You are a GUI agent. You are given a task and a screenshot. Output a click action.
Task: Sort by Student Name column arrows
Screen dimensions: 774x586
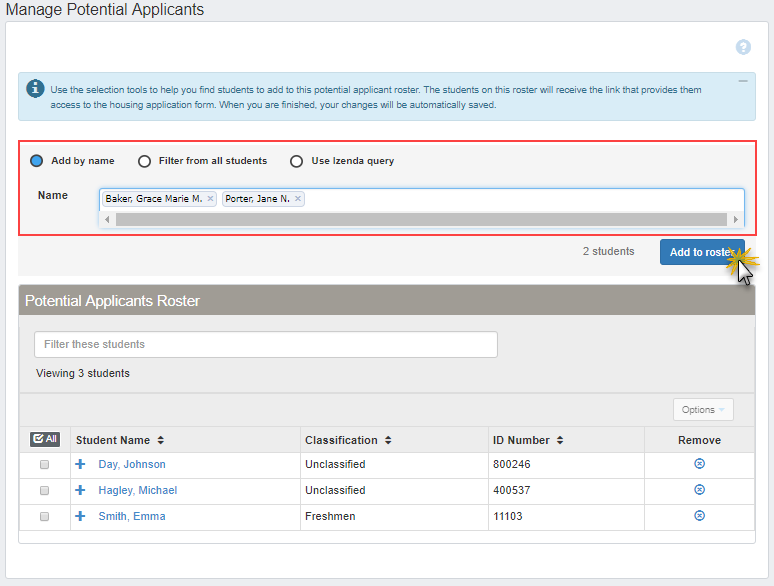[161, 440]
